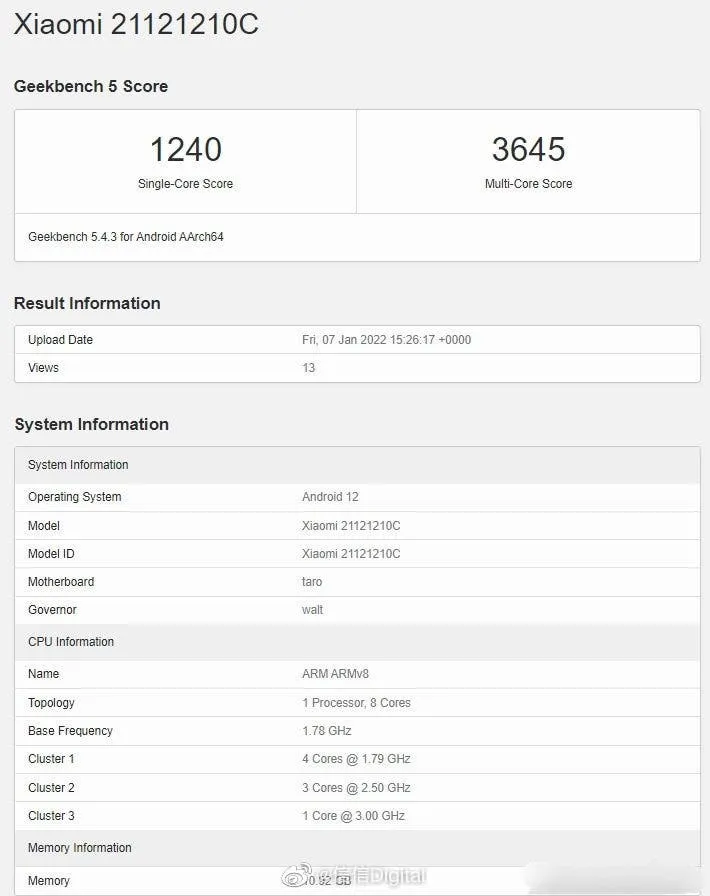
Task: Select the 1240 single-core score number
Action: coord(185,149)
